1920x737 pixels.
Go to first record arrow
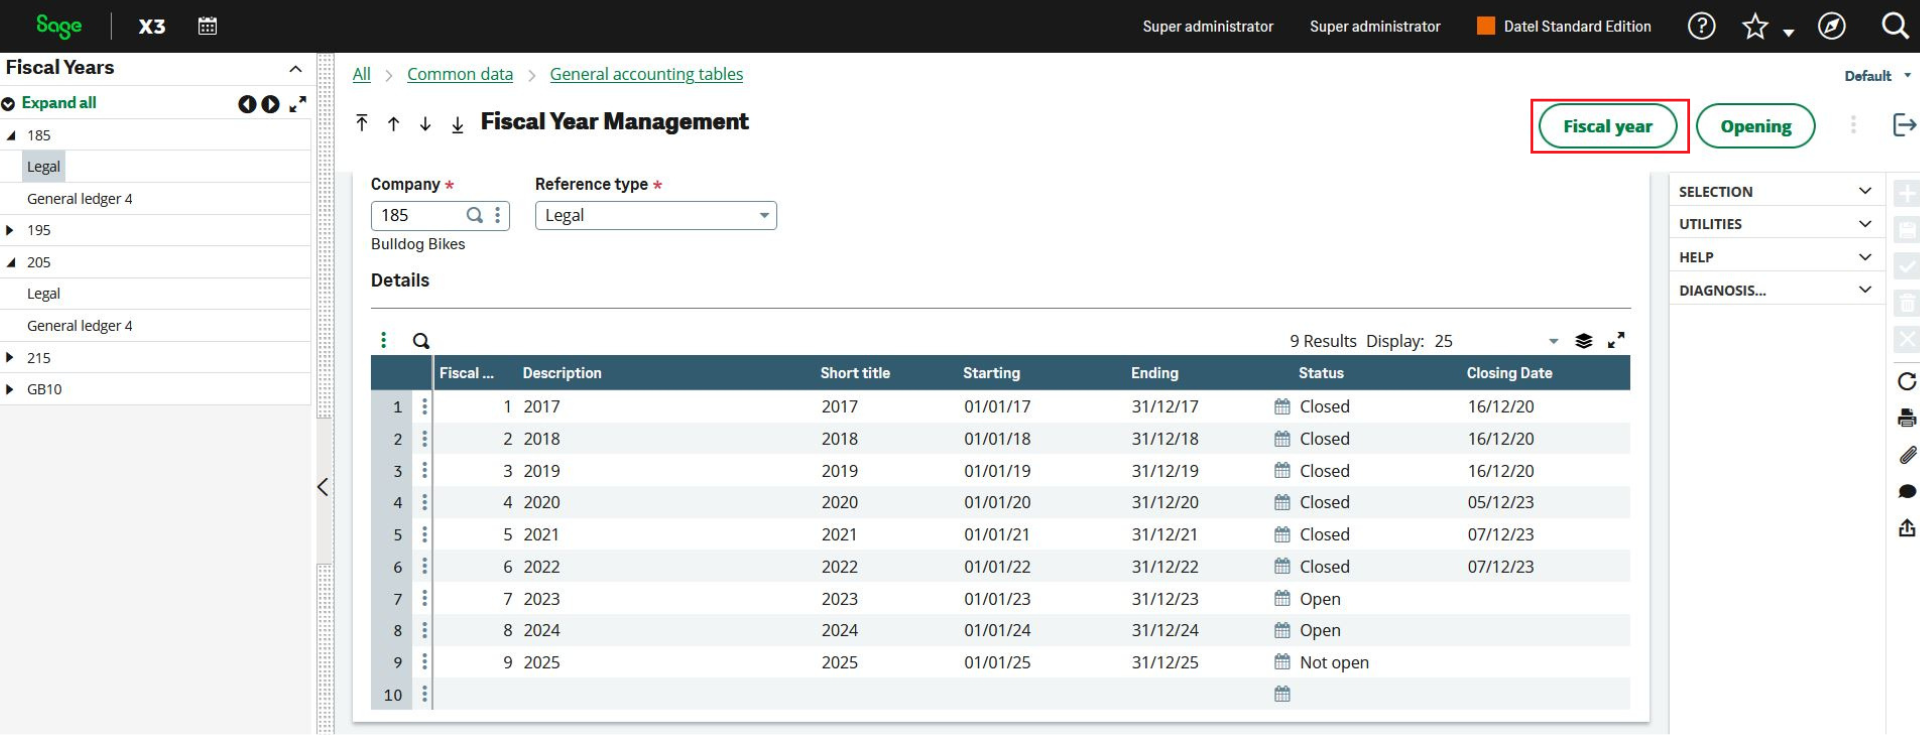click(x=362, y=123)
